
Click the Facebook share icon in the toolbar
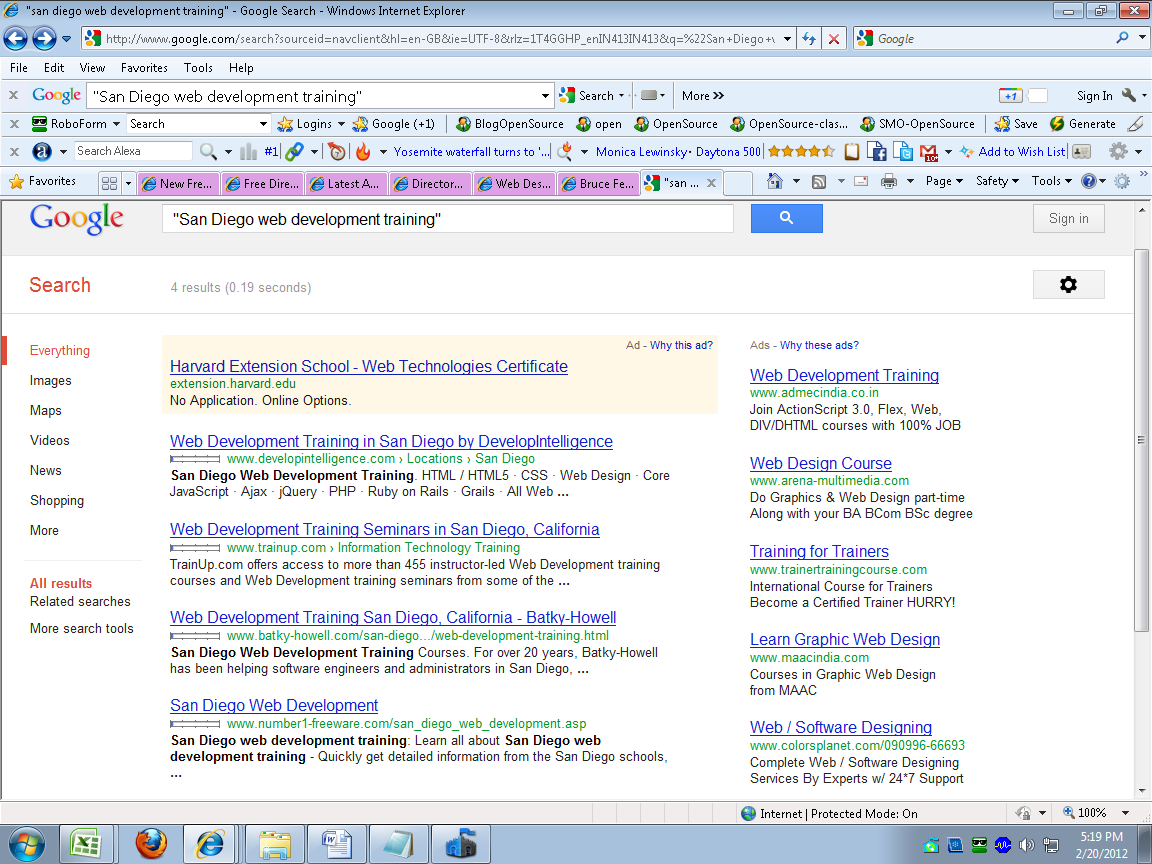878,152
